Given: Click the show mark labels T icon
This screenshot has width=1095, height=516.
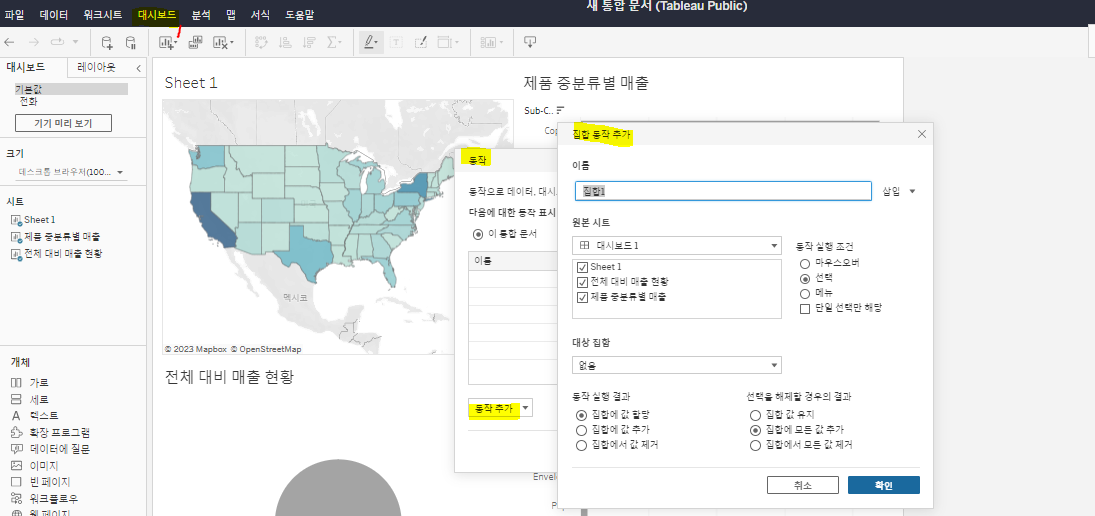Looking at the screenshot, I should click(396, 43).
